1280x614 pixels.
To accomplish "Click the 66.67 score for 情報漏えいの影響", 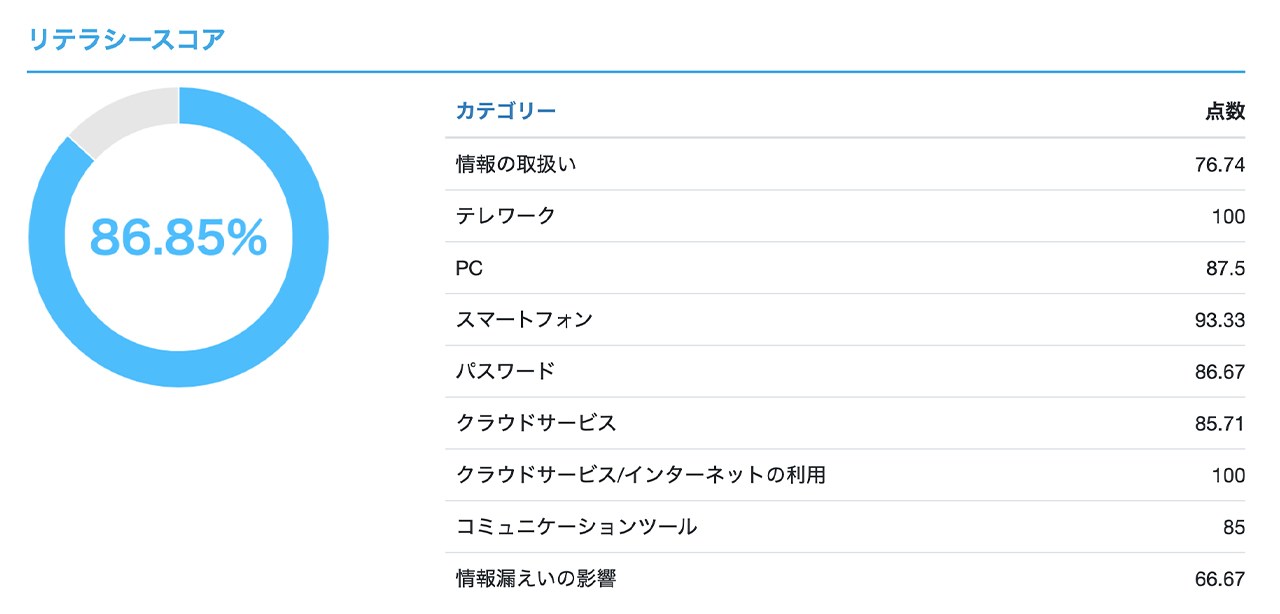I will pyautogui.click(x=1220, y=579).
